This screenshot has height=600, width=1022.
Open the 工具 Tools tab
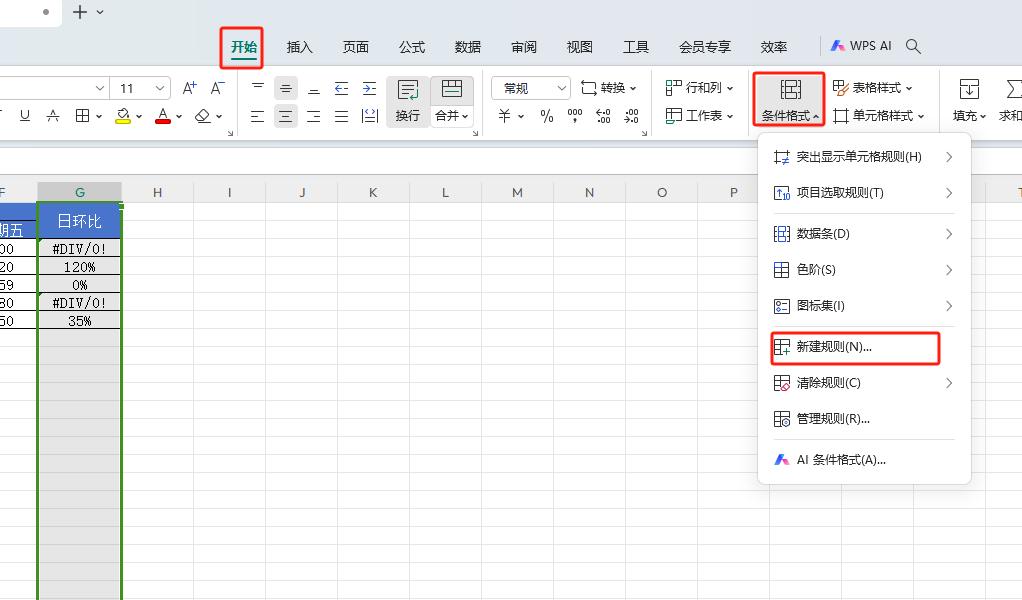tap(635, 47)
